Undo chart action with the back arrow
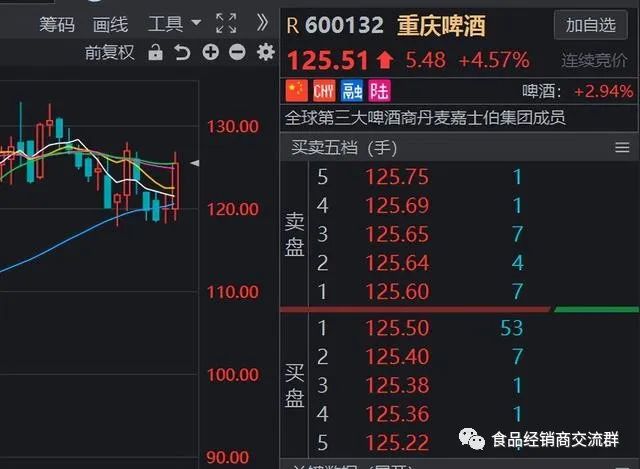 [x=182, y=52]
